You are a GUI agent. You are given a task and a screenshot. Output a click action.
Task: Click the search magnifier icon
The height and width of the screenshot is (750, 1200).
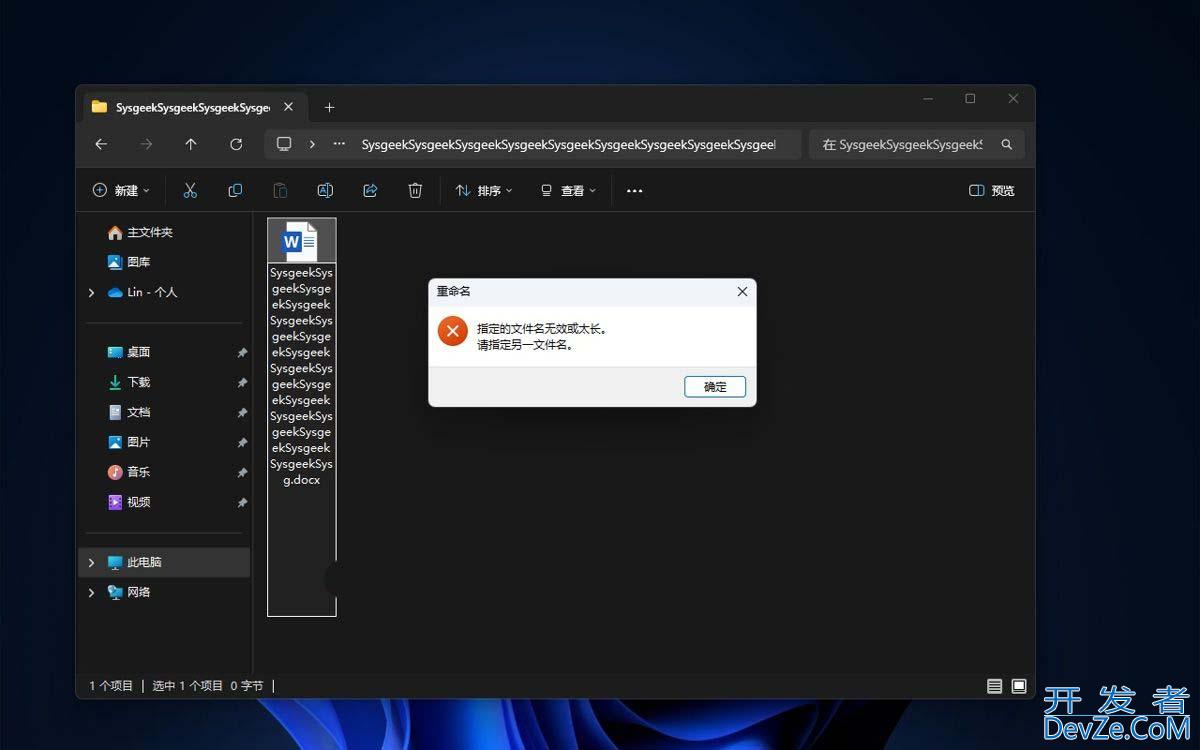(1007, 144)
